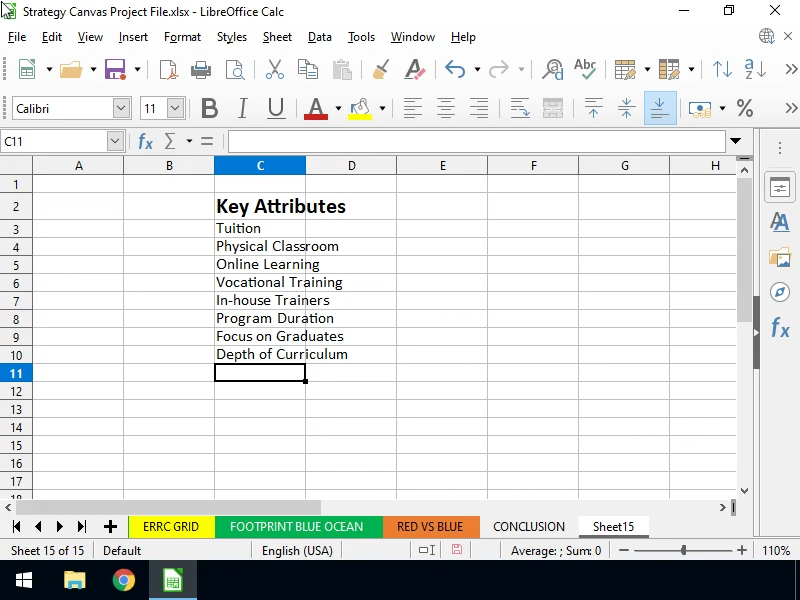Undo the last action
The height and width of the screenshot is (600, 800).
[455, 69]
